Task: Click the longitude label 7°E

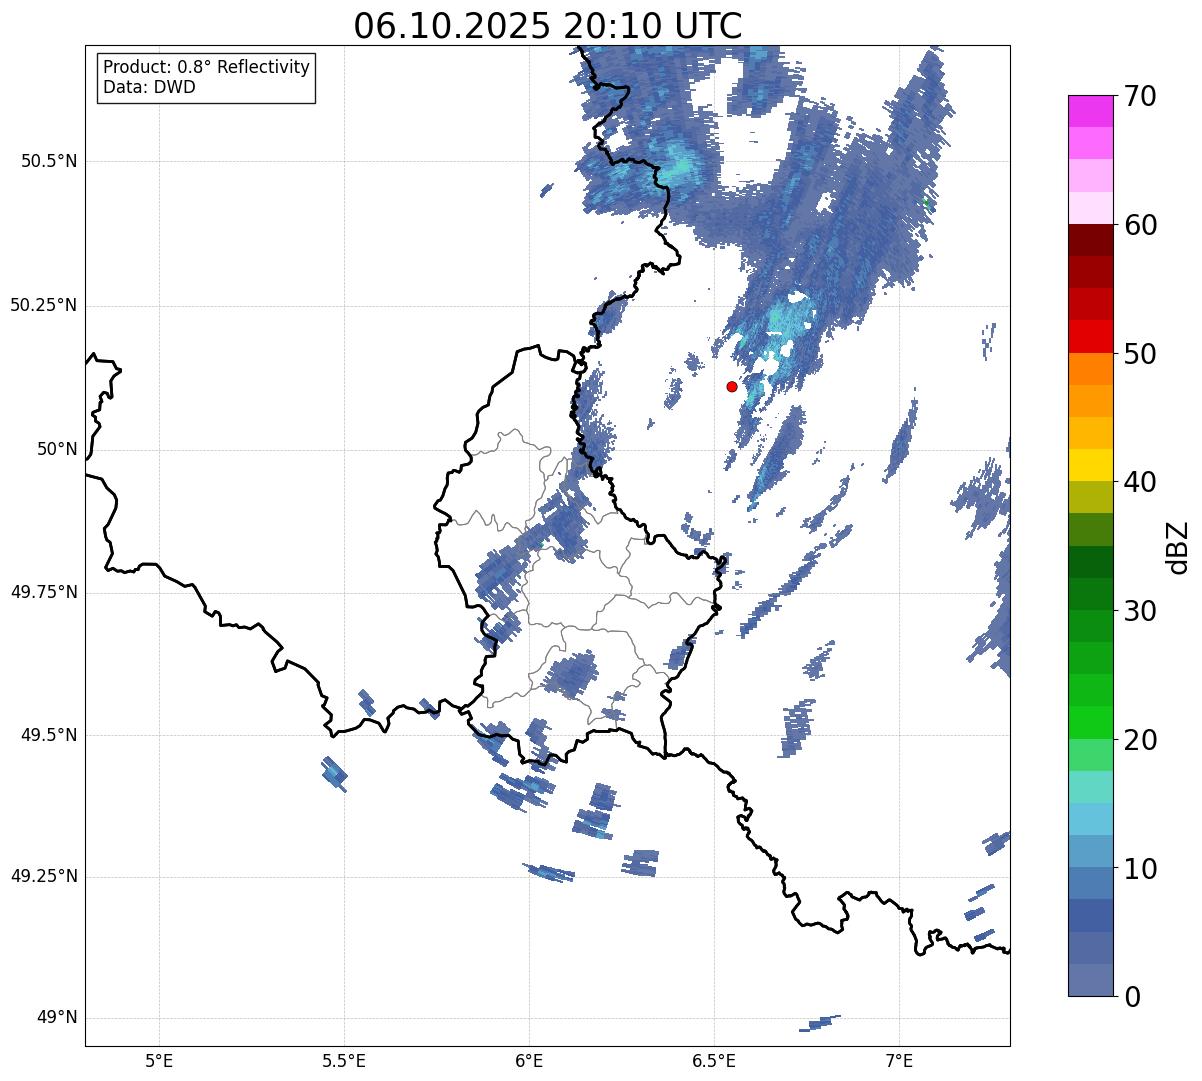Action: coord(899,1060)
